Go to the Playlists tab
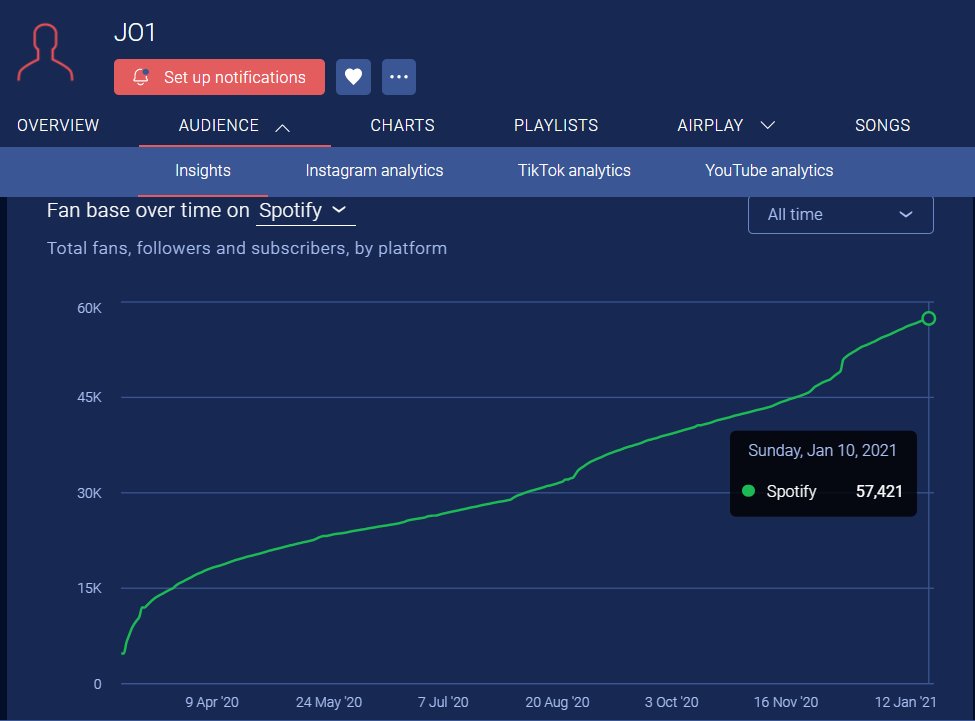The width and height of the screenshot is (975, 721). 556,126
